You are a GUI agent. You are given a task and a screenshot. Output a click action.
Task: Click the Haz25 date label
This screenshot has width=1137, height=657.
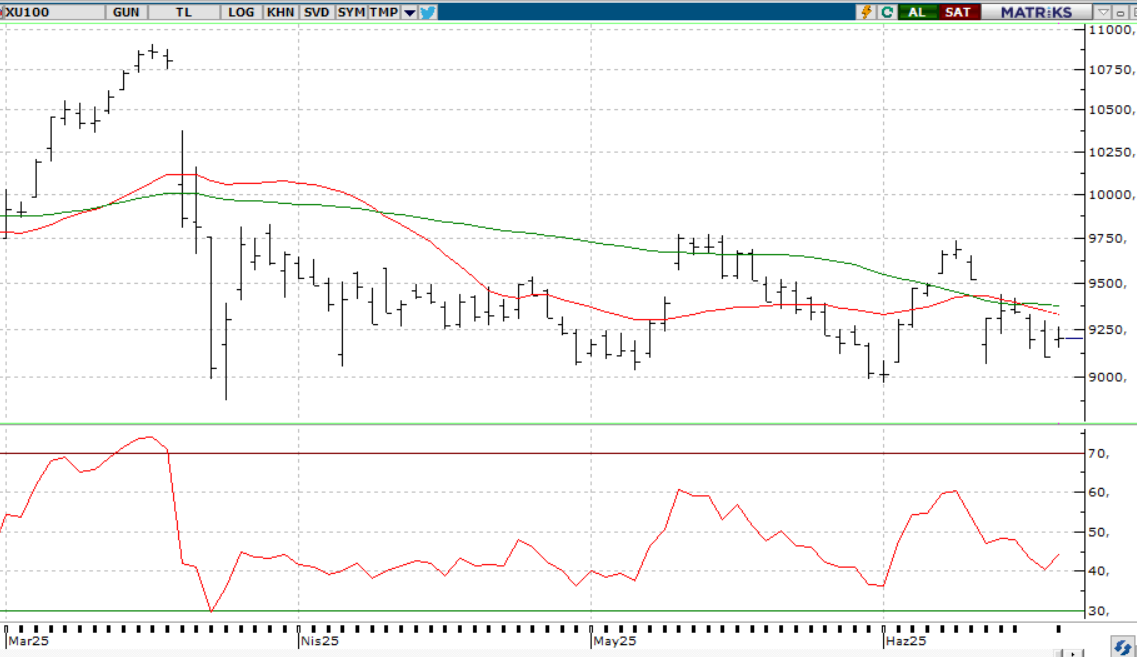906,641
